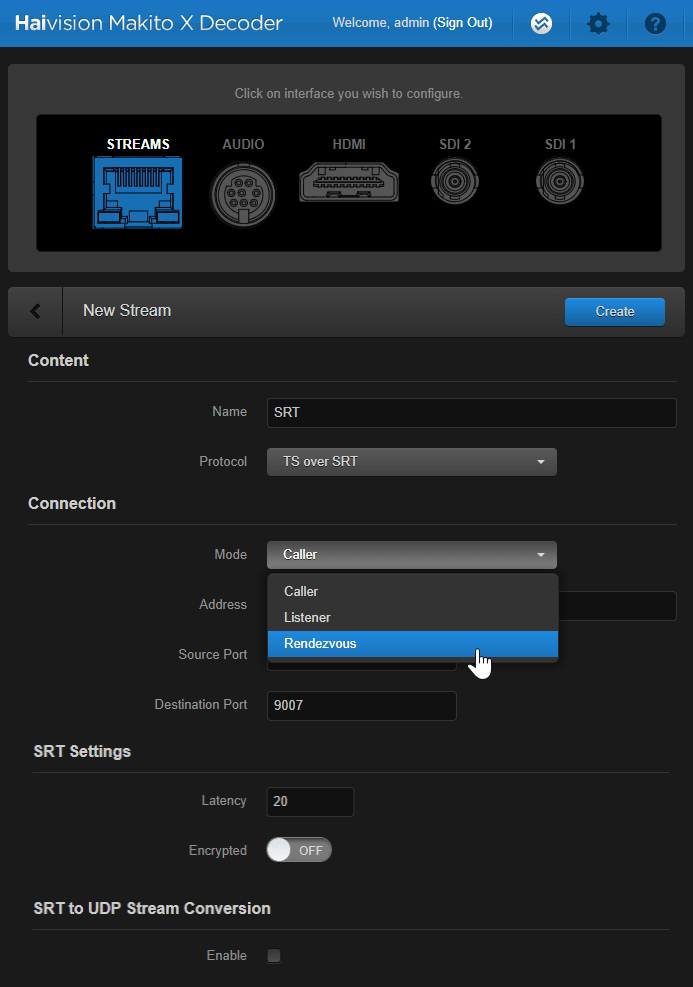Viewport: 693px width, 987px height.
Task: Focus the Latency input field
Action: coord(310,801)
